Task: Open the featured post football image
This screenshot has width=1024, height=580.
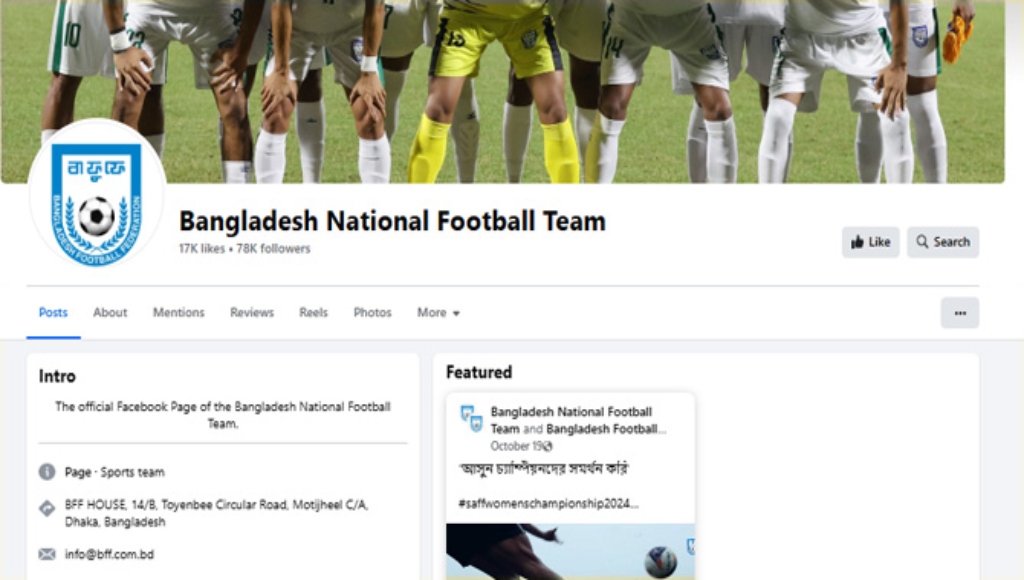Action: 570,551
